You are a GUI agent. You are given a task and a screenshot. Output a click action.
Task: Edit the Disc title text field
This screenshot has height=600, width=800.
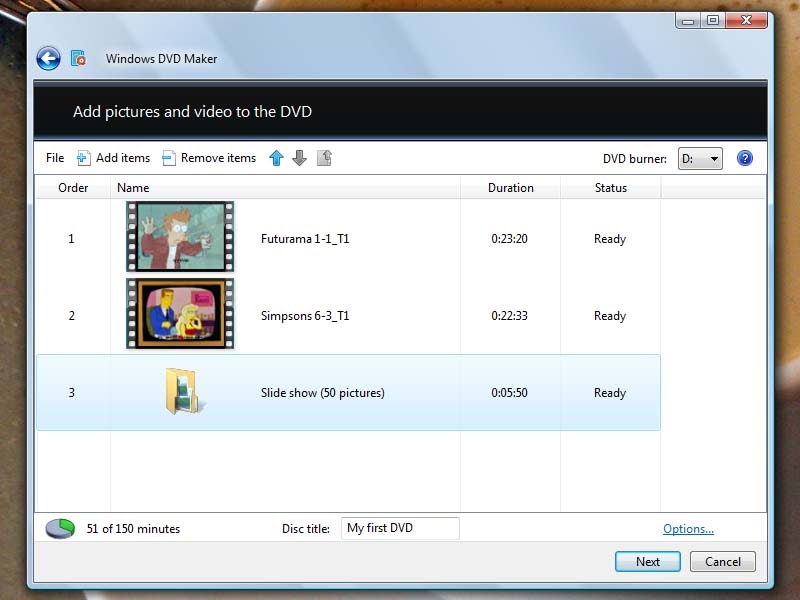click(399, 528)
